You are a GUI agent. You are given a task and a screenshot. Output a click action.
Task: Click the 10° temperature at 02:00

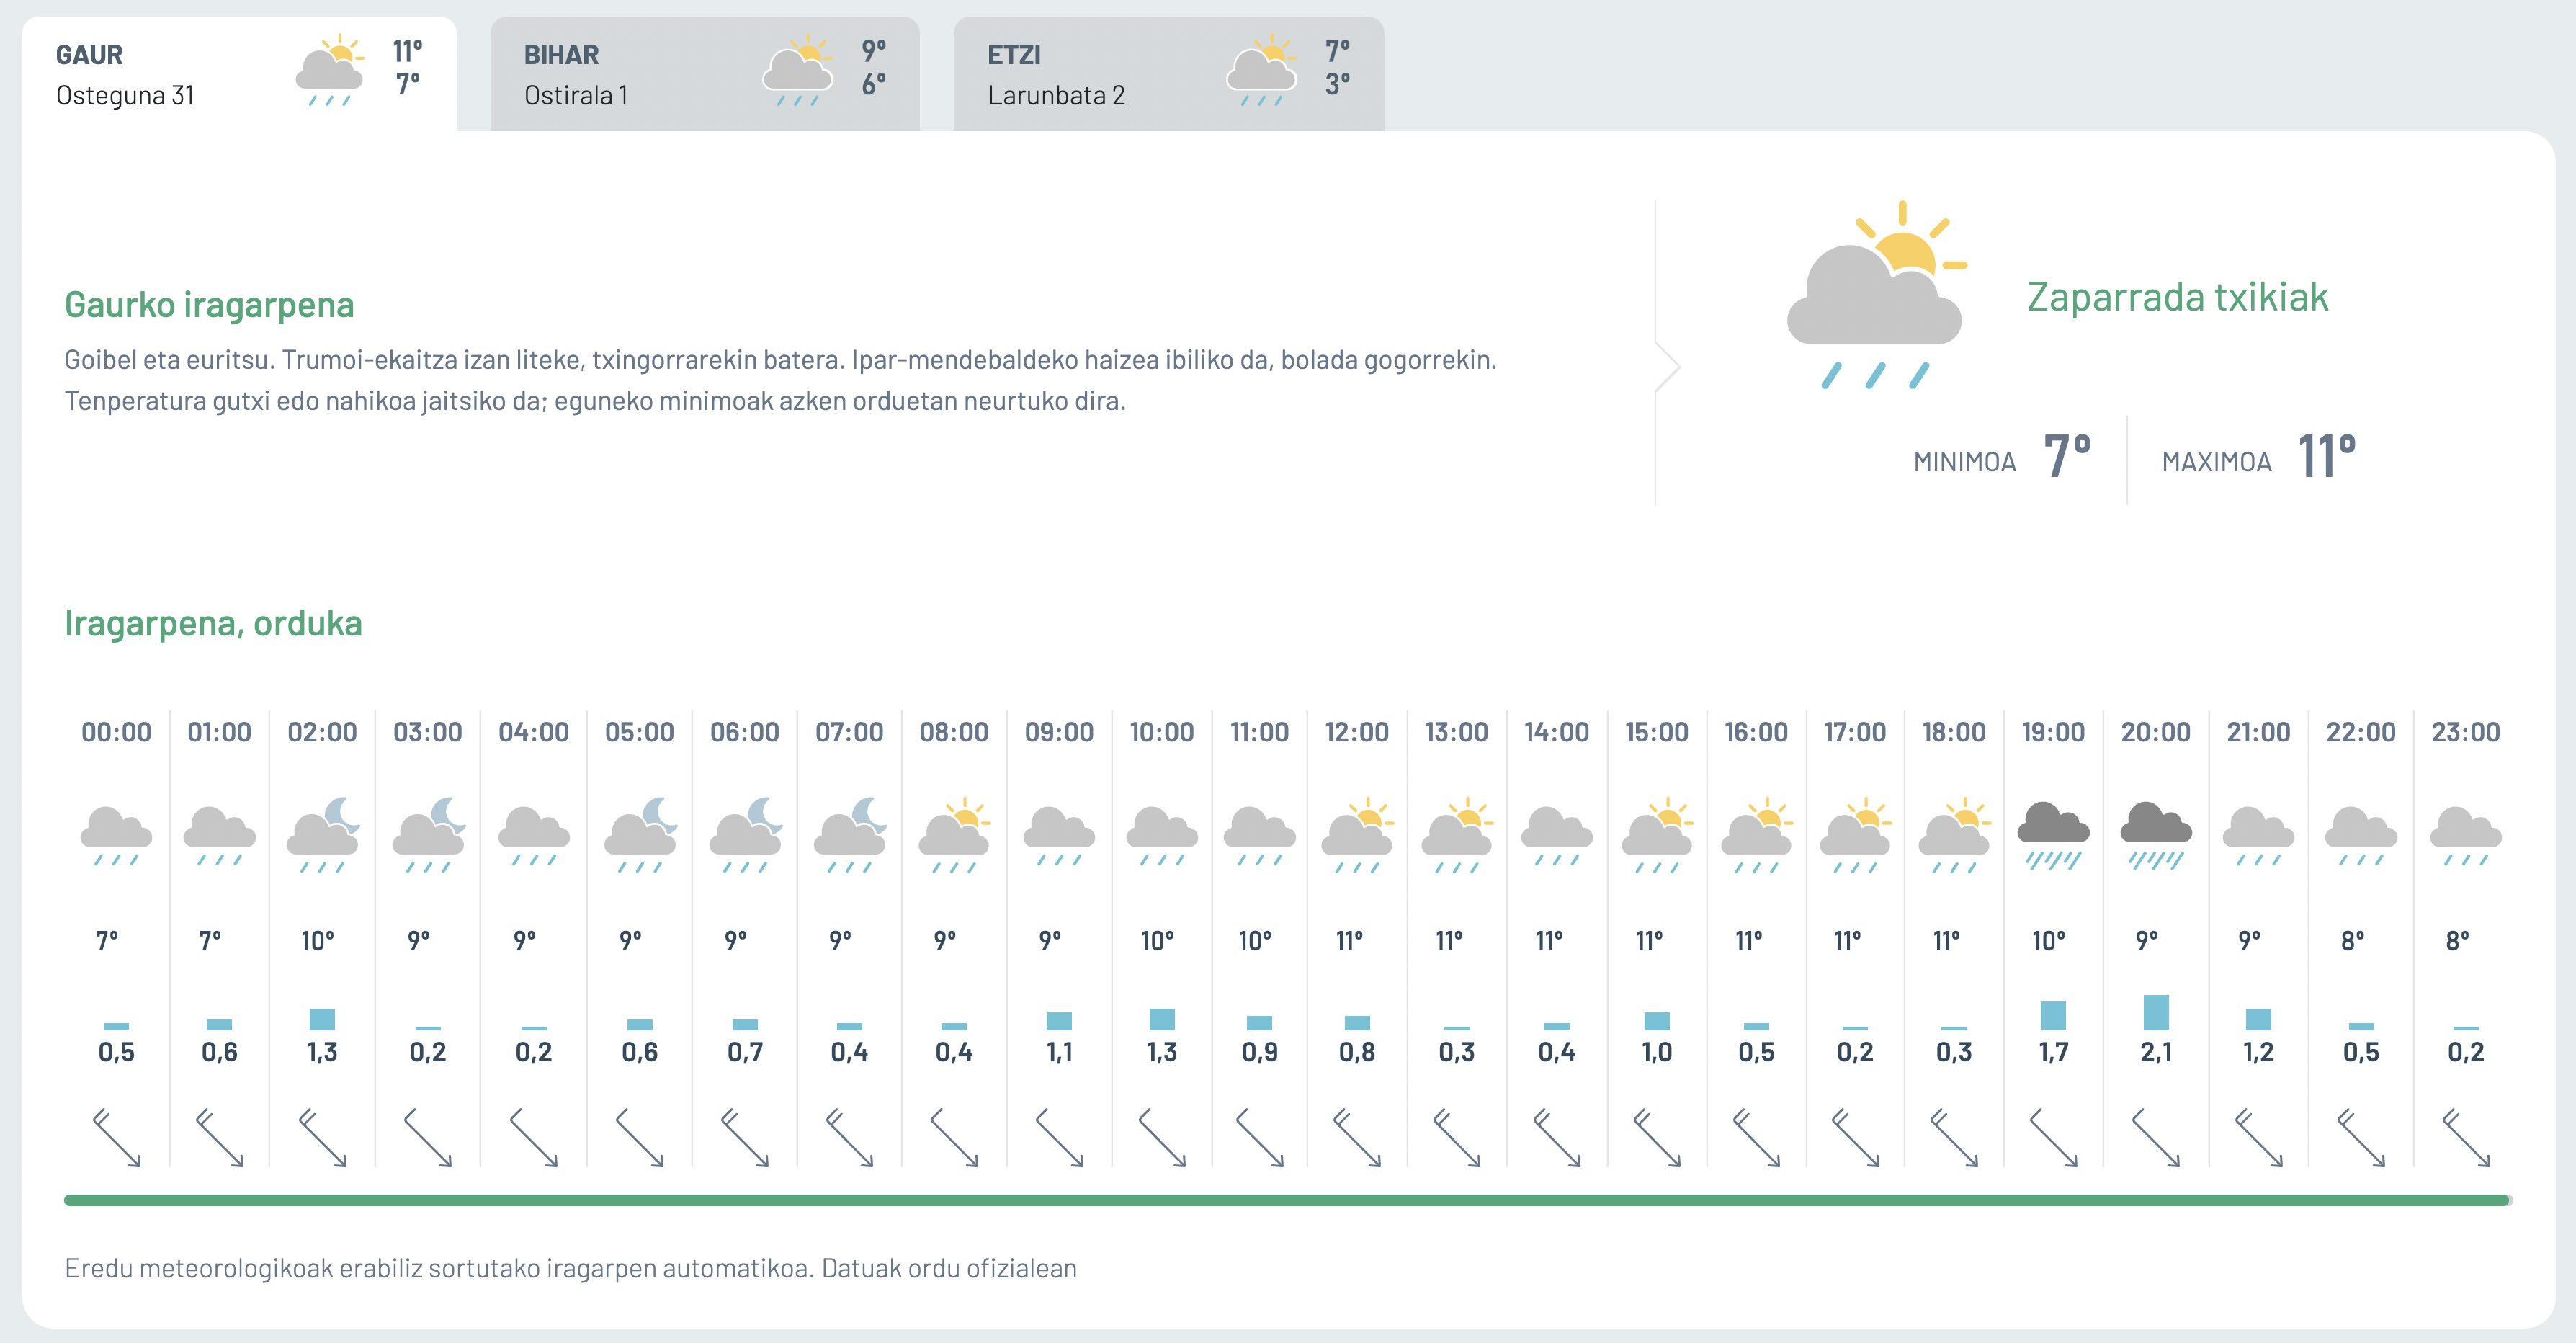pos(318,941)
